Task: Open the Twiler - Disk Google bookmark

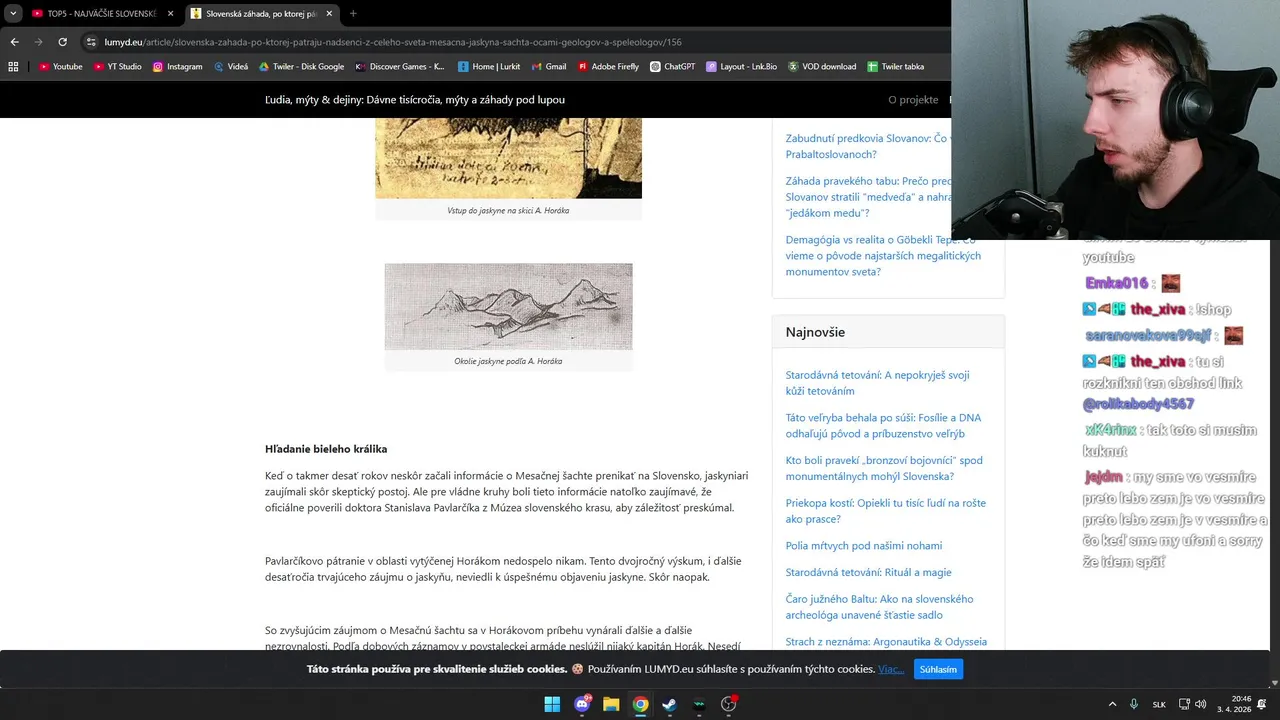Action: tap(301, 67)
